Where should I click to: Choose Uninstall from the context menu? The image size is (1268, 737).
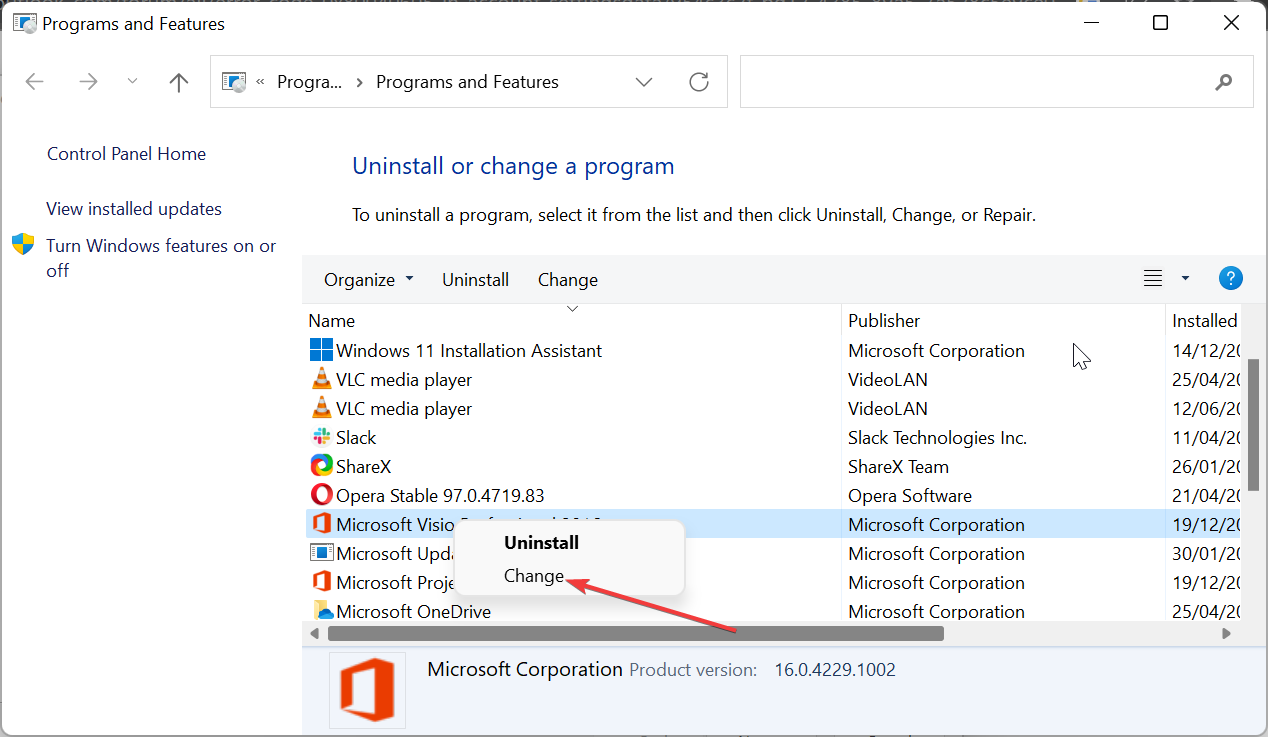[x=541, y=542]
